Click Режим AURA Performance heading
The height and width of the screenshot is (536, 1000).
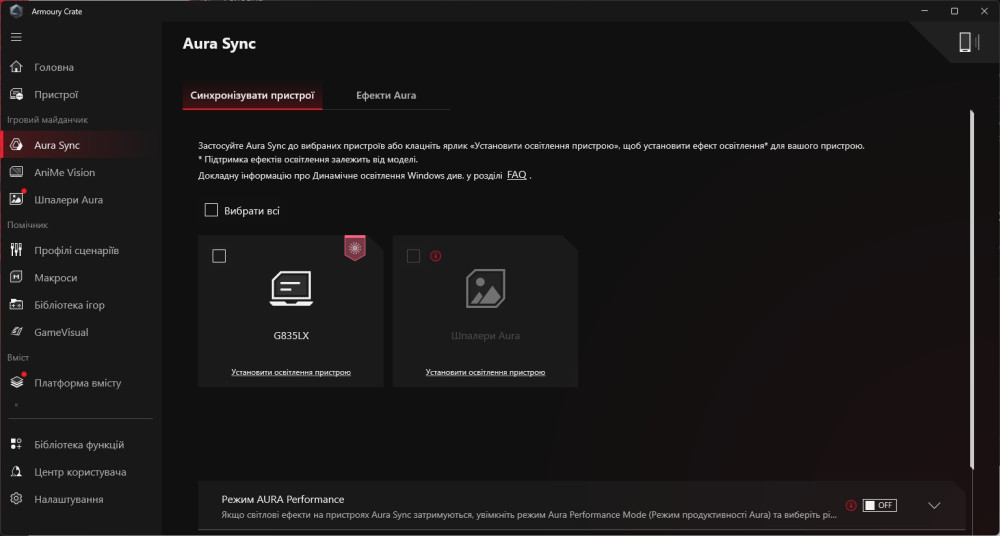point(283,499)
